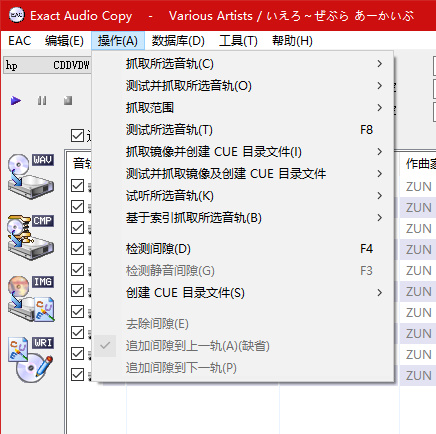Open the 帮助(H) menu
This screenshot has height=434, width=436.
click(292, 41)
